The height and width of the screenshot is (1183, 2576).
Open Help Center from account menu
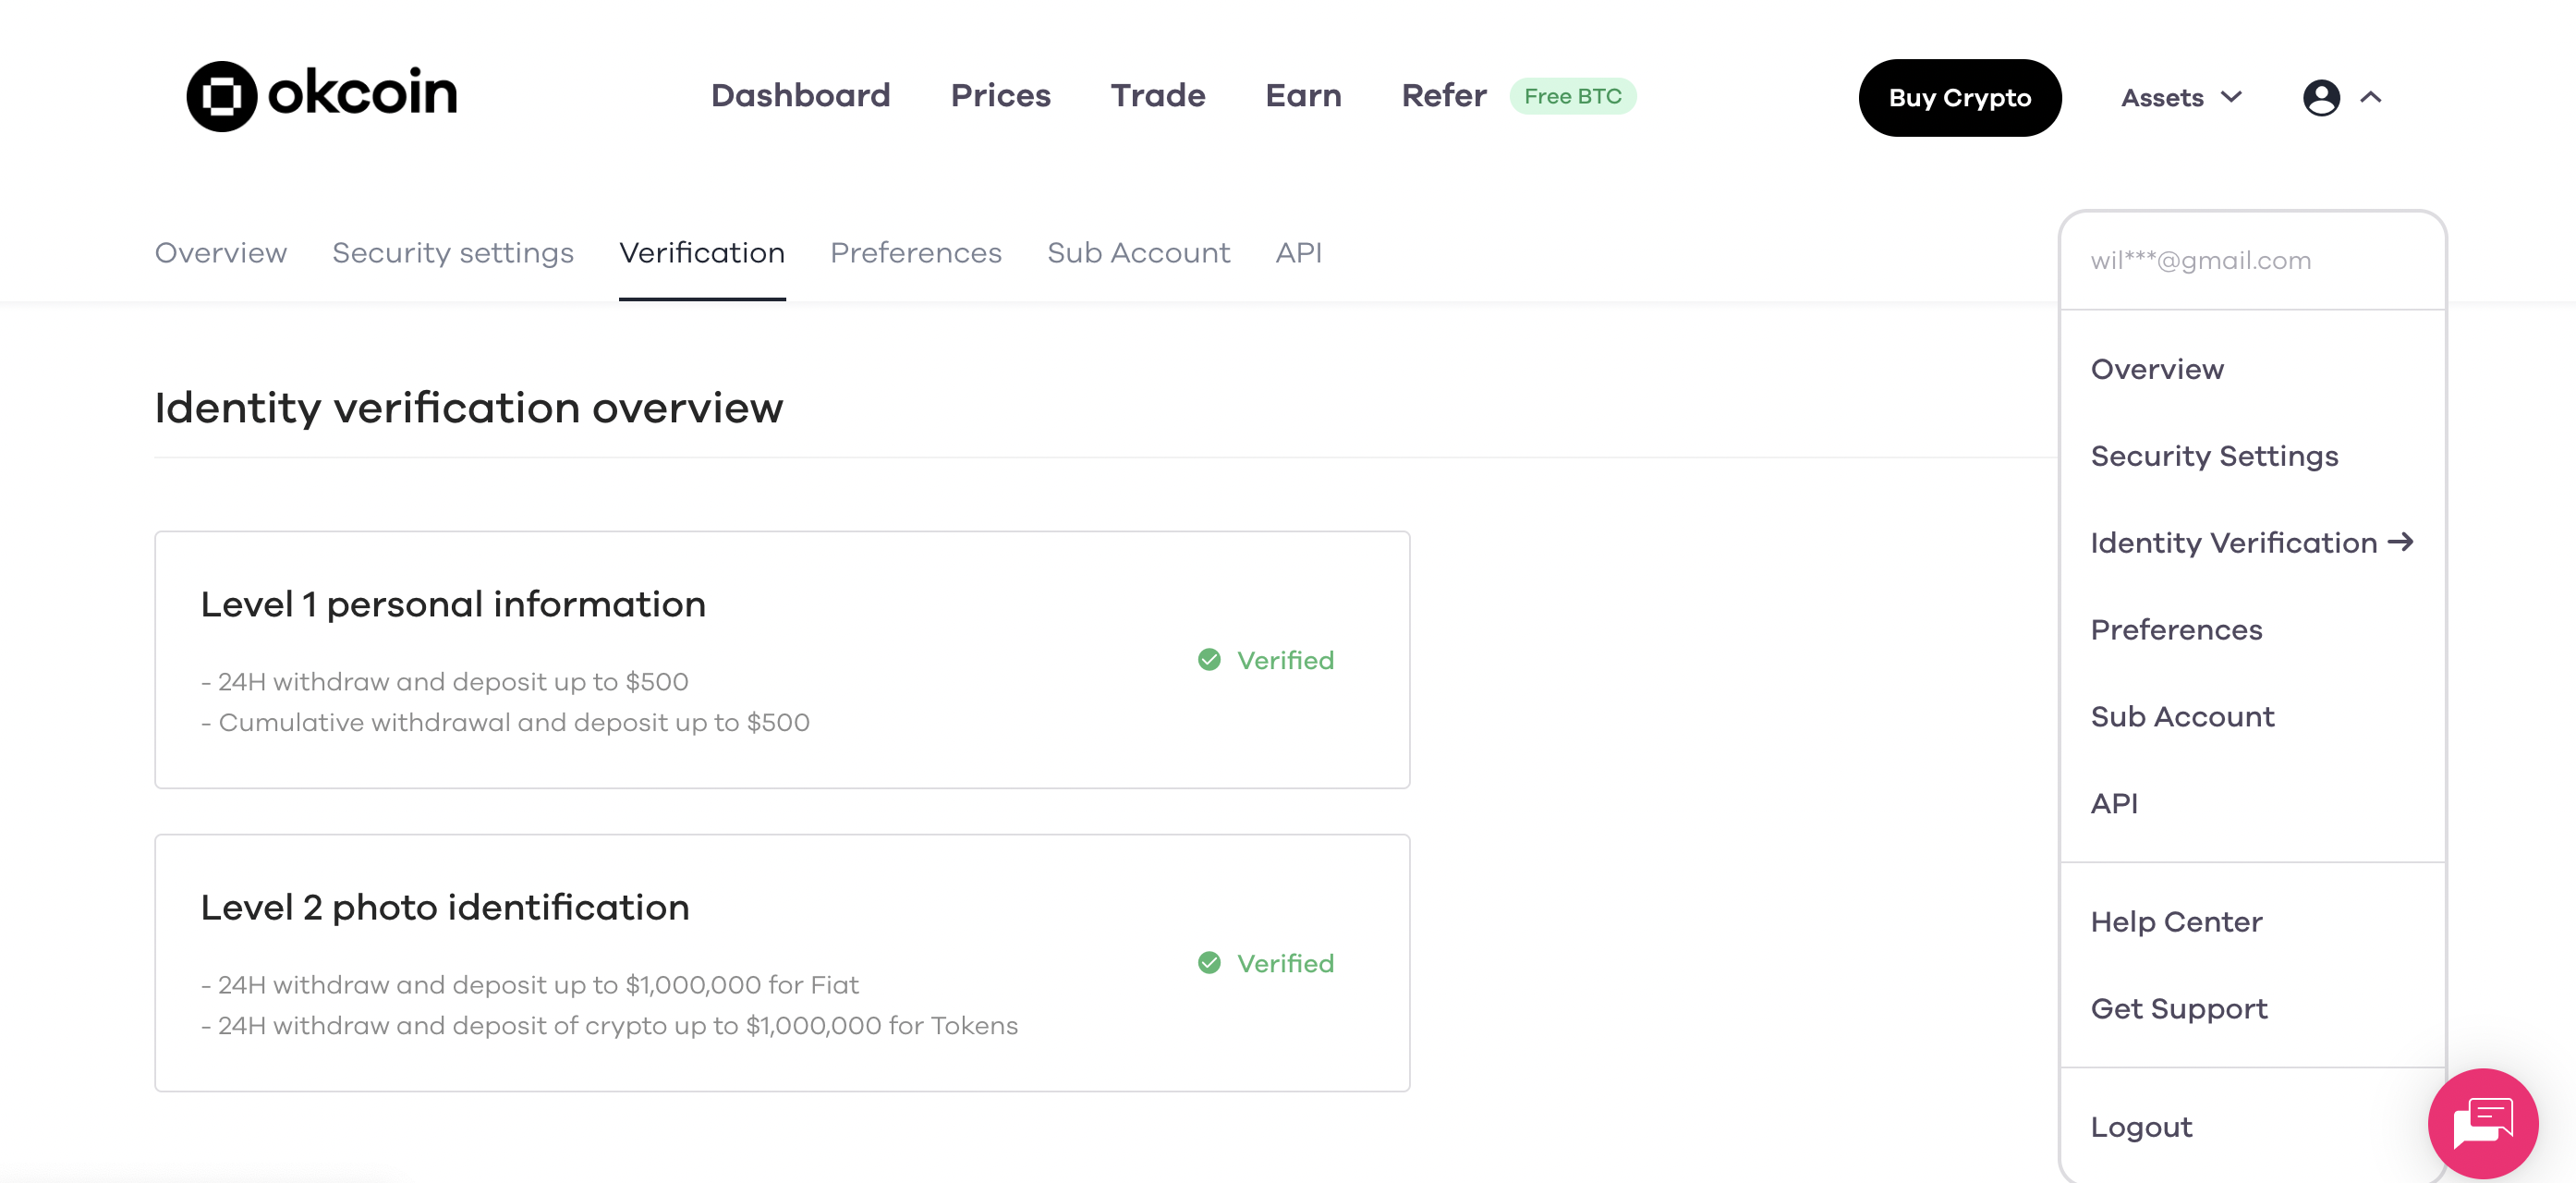[2177, 922]
